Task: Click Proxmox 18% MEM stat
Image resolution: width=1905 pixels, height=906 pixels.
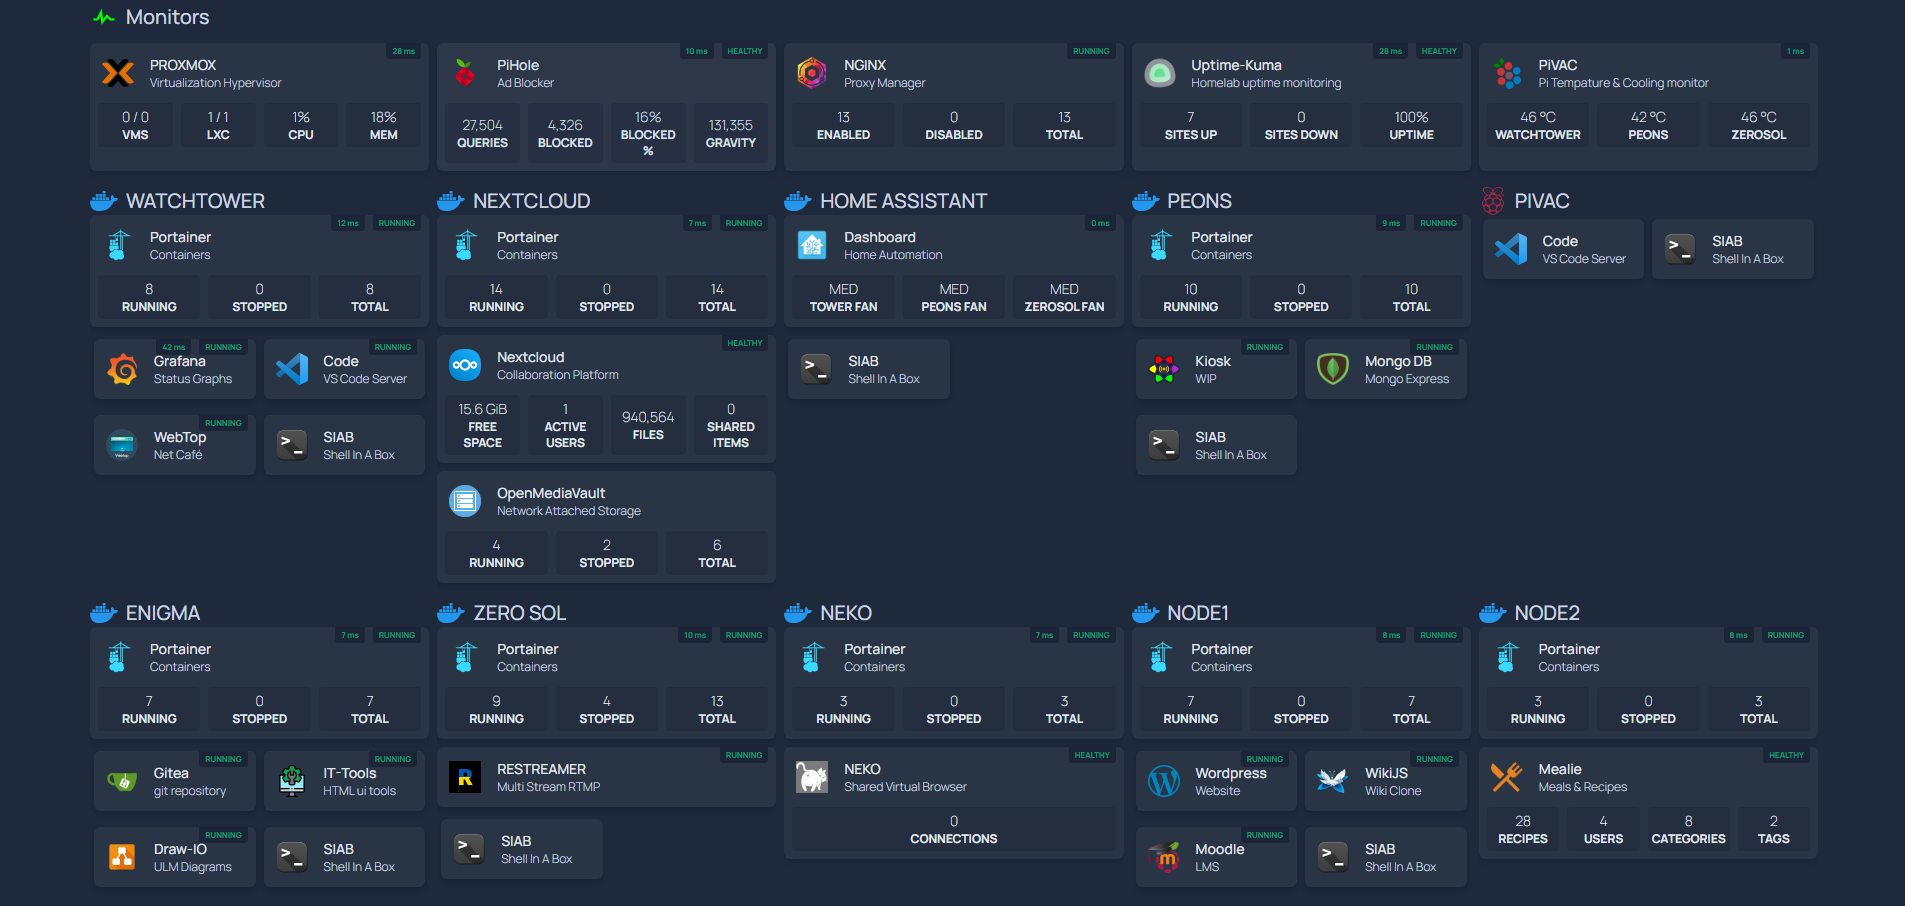Action: (x=384, y=125)
